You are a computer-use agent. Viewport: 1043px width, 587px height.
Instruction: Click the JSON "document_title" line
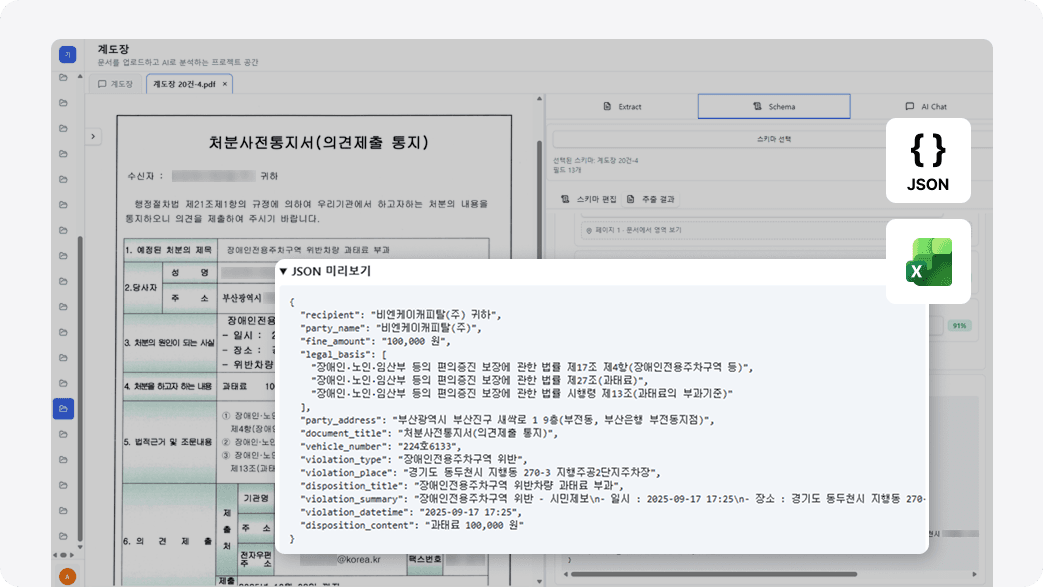(429, 433)
